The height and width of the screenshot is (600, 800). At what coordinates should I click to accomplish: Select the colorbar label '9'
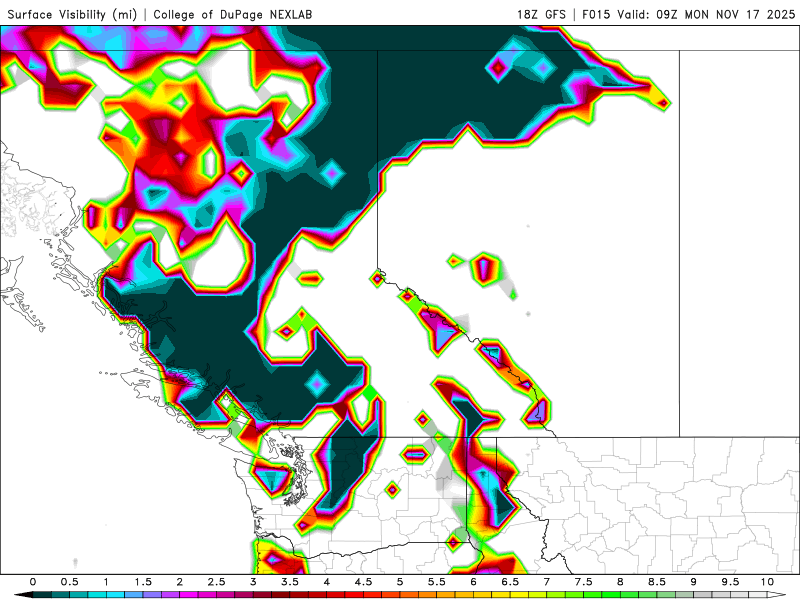tap(694, 582)
